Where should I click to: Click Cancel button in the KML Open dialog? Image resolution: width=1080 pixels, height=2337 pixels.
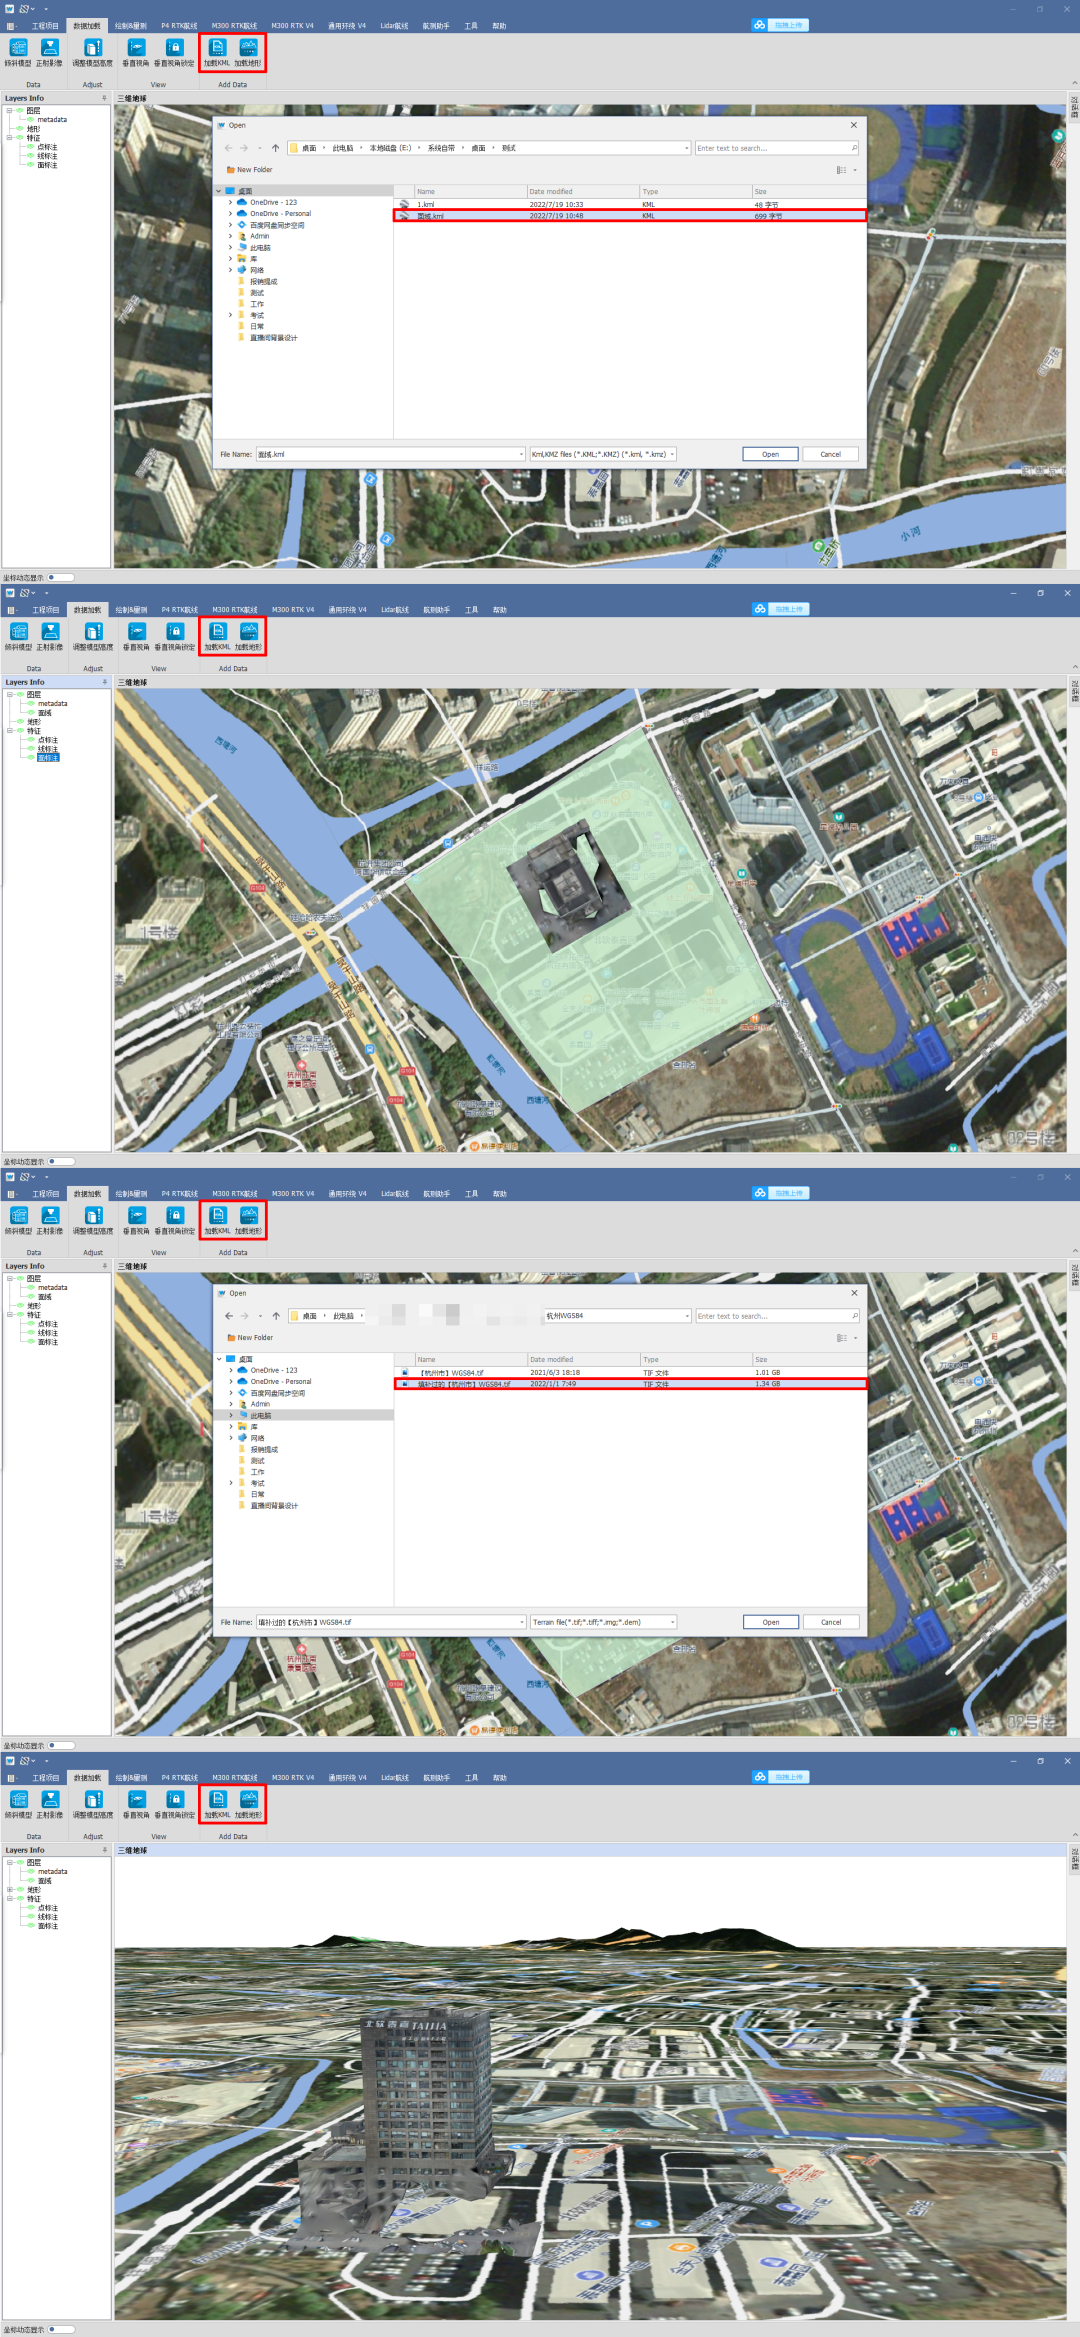point(831,454)
